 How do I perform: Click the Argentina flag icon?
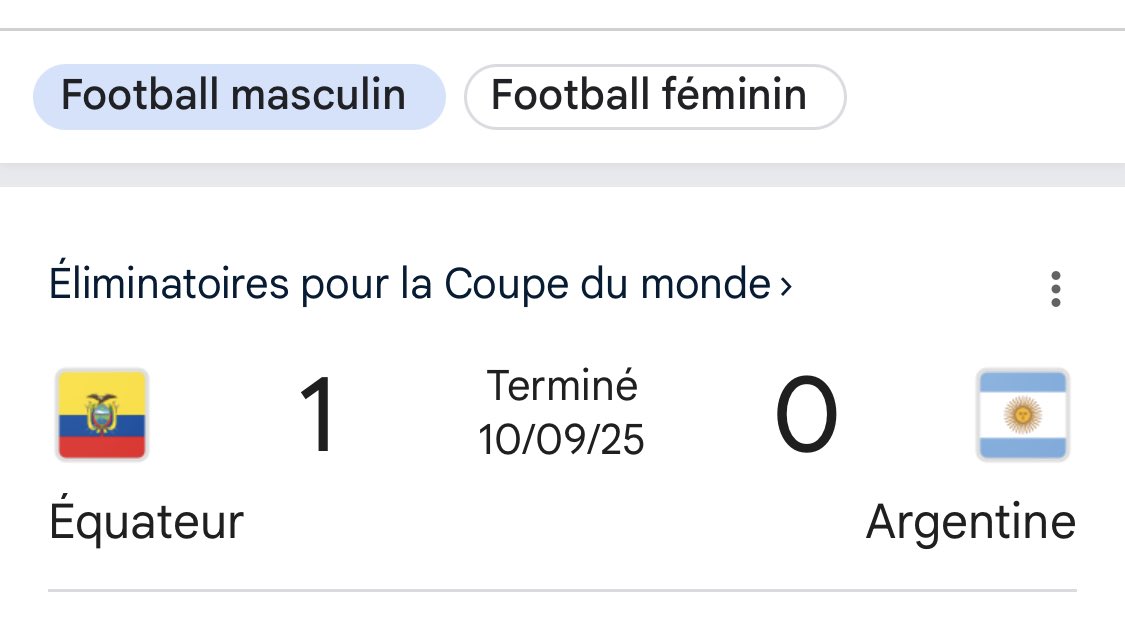(1022, 414)
